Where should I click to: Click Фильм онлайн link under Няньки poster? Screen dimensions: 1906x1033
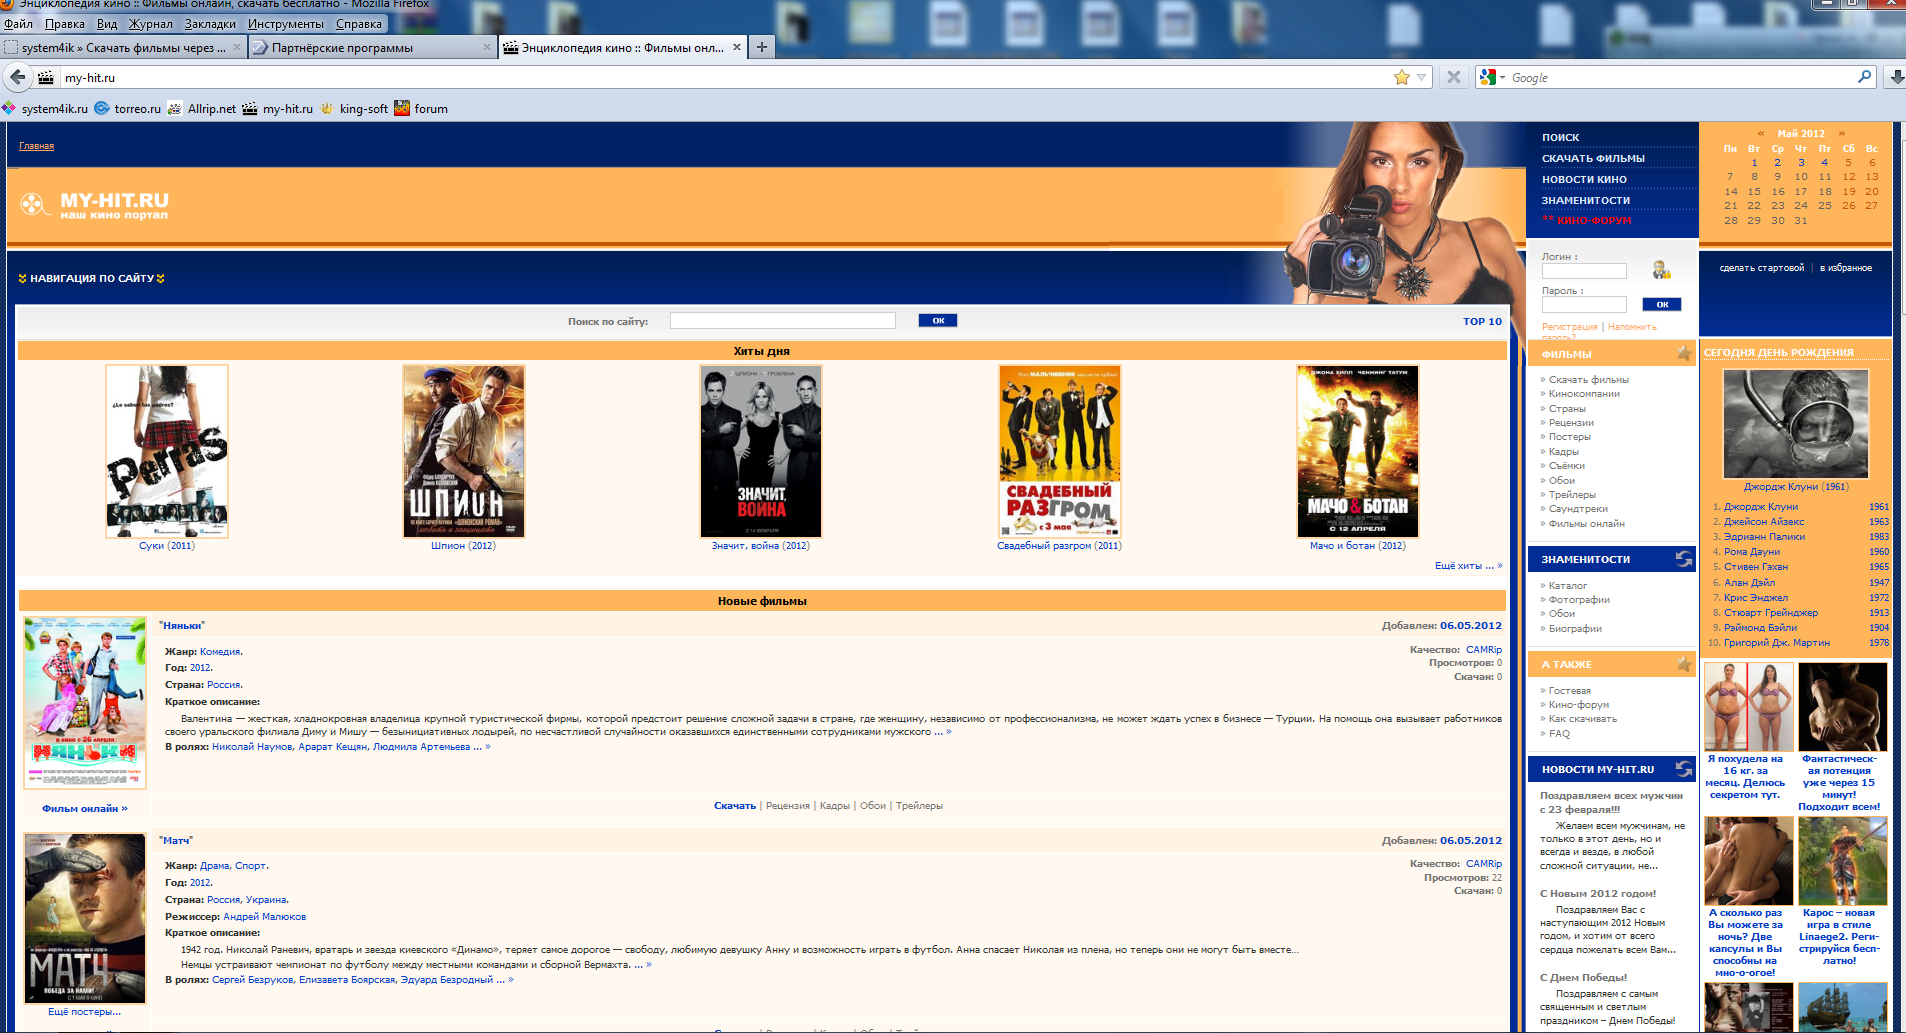click(85, 809)
